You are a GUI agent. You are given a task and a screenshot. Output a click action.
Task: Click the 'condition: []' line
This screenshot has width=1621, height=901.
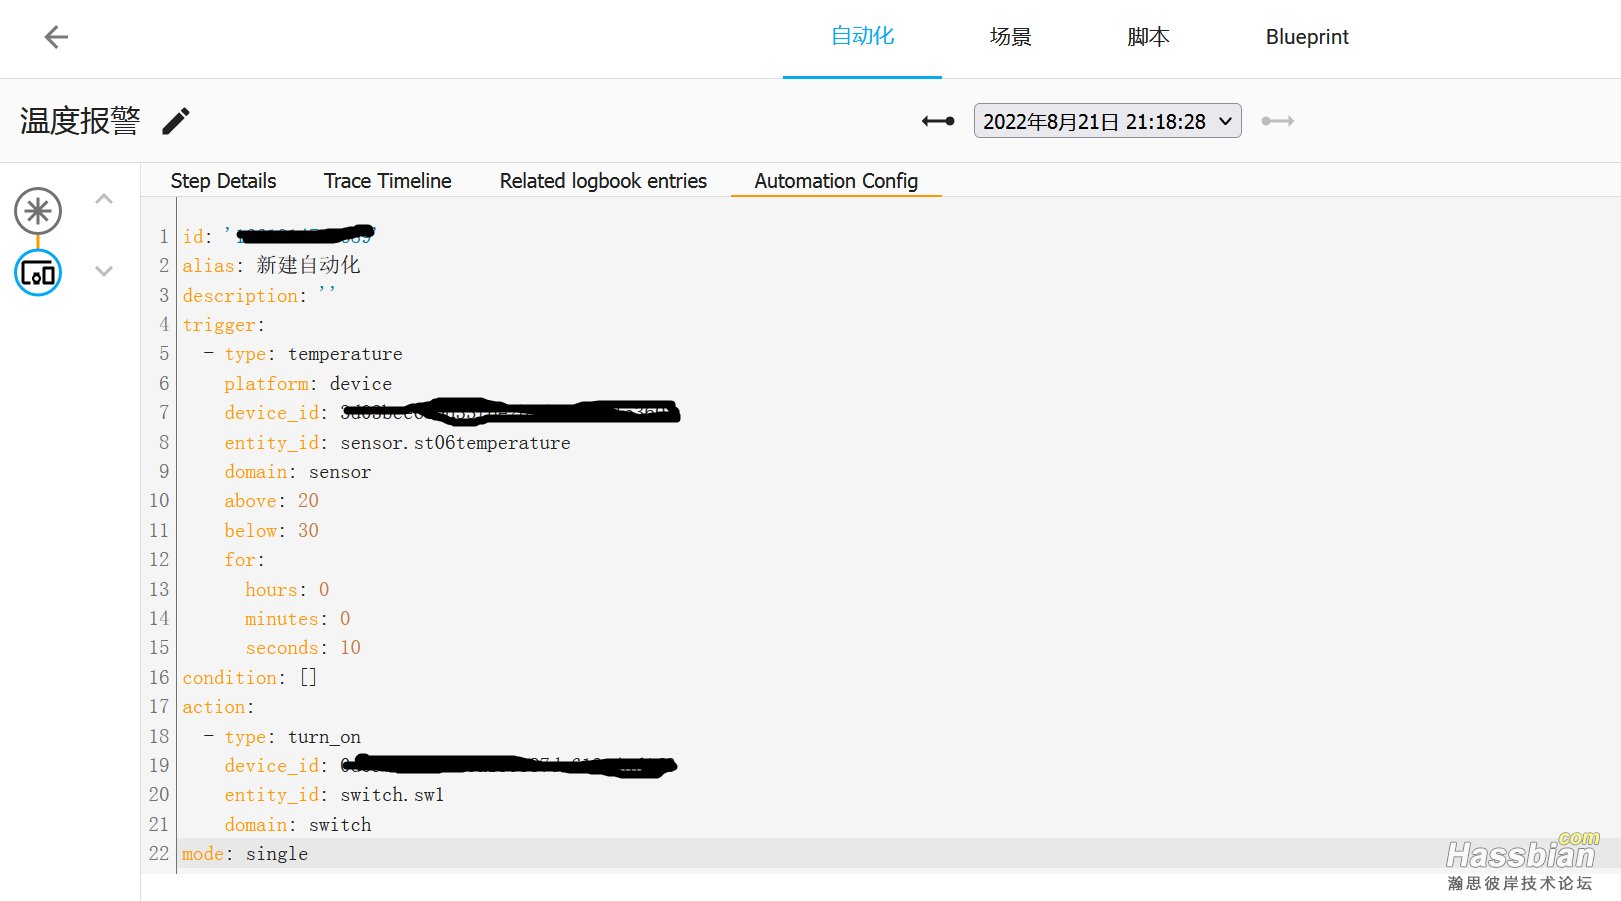[x=250, y=678]
